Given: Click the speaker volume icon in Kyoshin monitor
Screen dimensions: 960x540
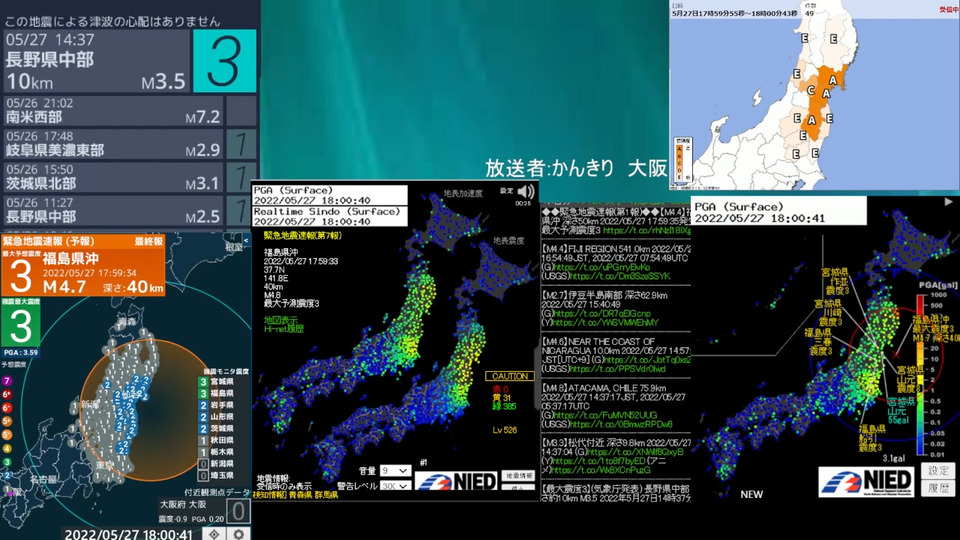Looking at the screenshot, I should click(526, 192).
